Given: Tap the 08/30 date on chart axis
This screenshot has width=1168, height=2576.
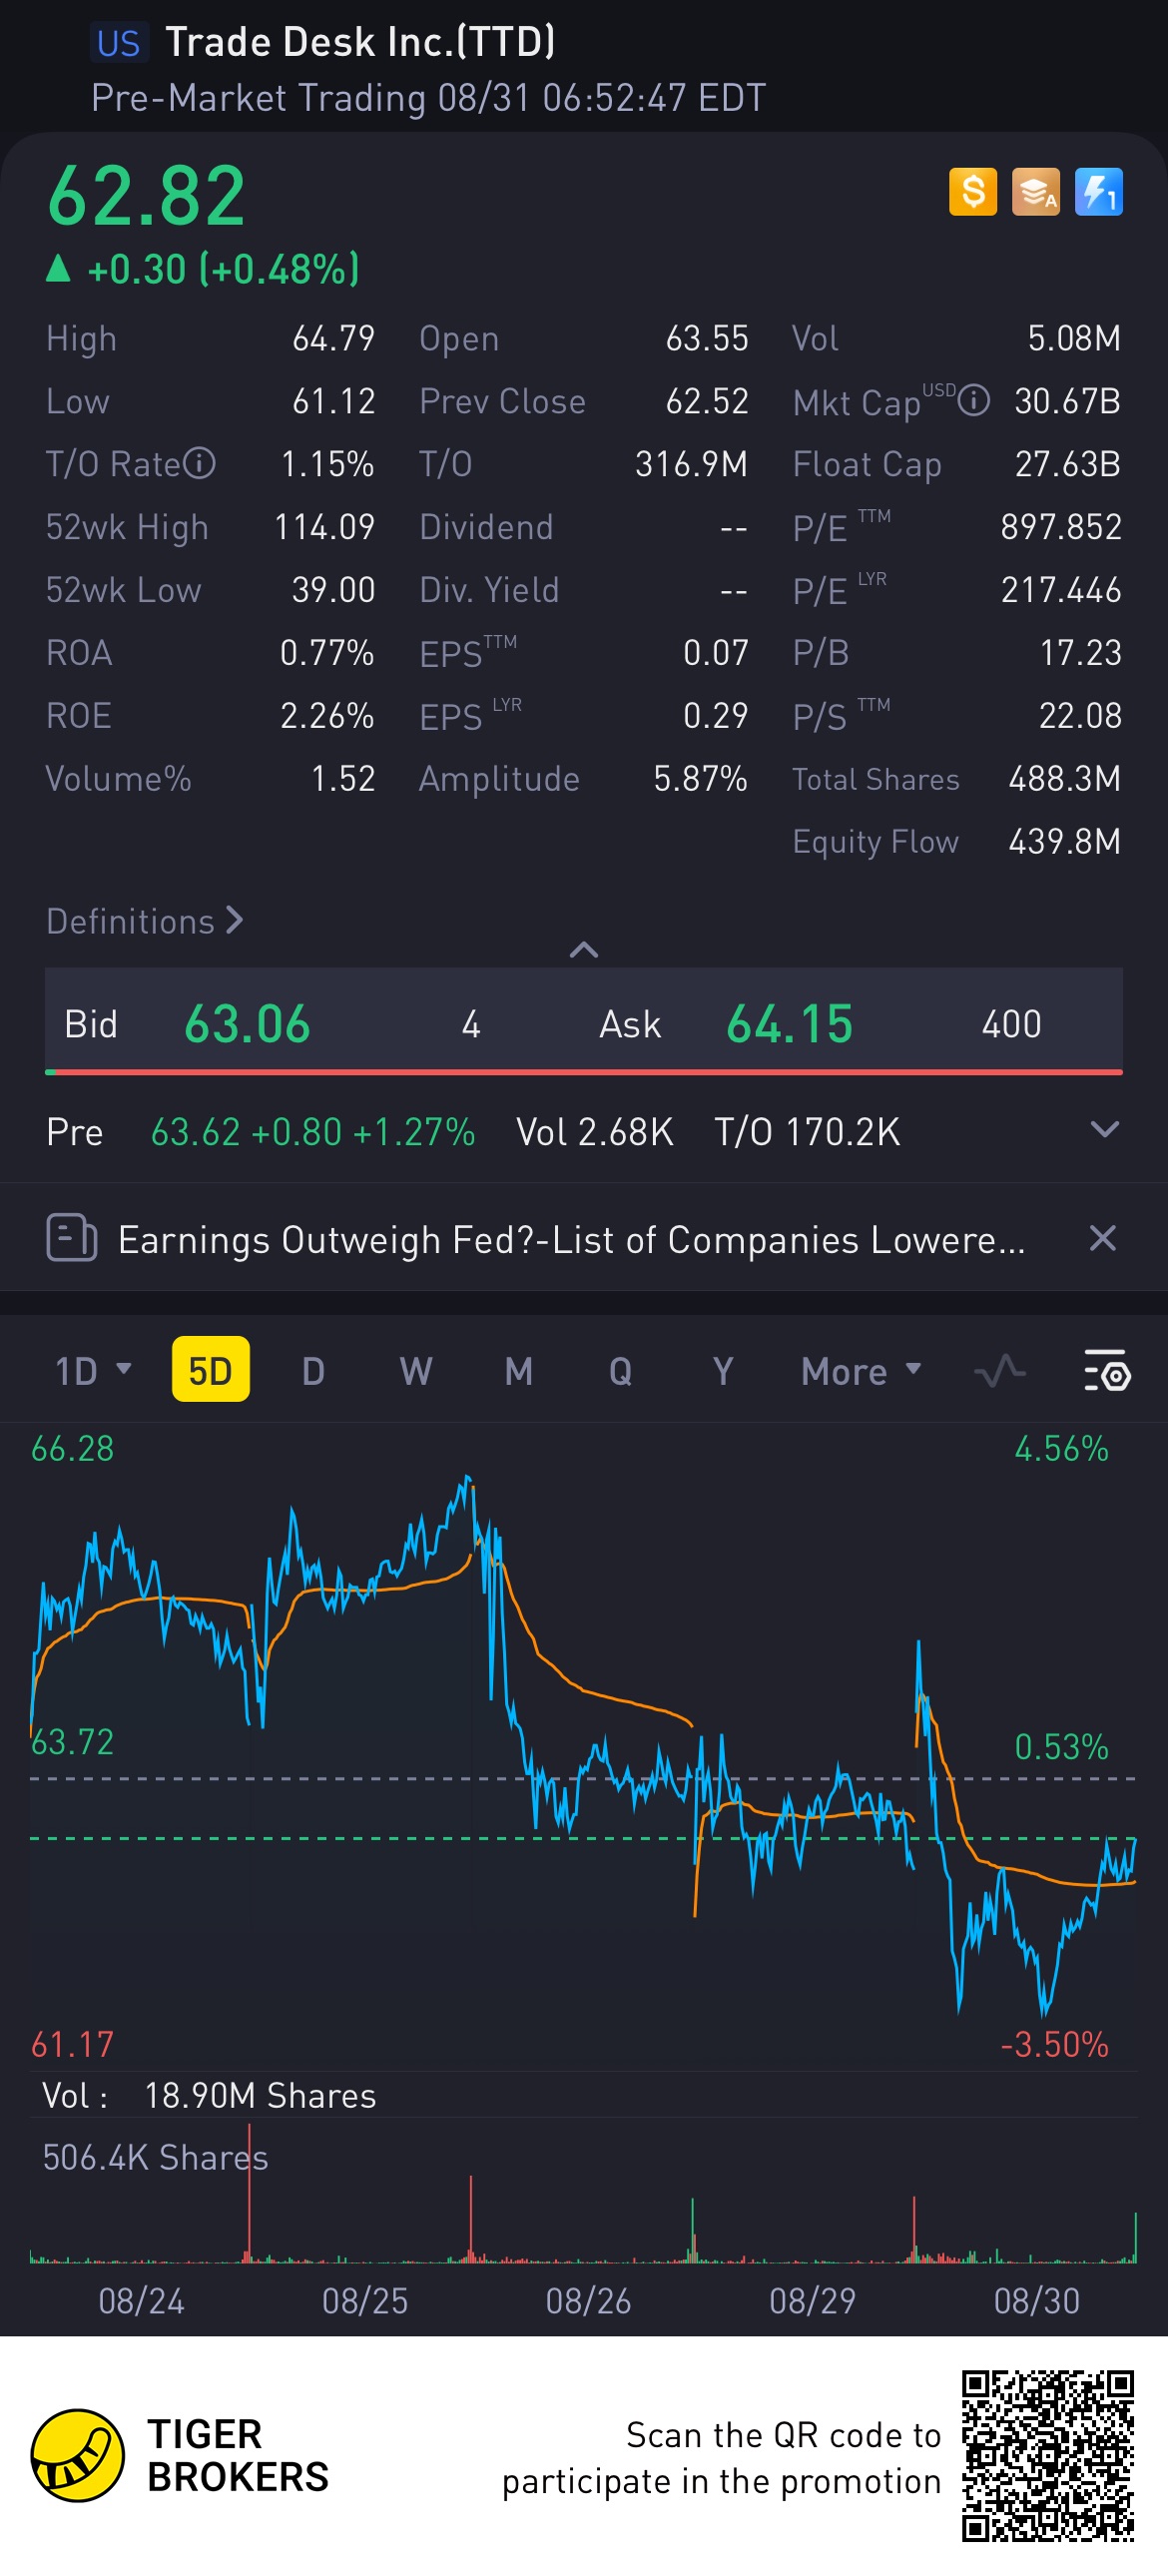Looking at the screenshot, I should click(x=1036, y=2301).
